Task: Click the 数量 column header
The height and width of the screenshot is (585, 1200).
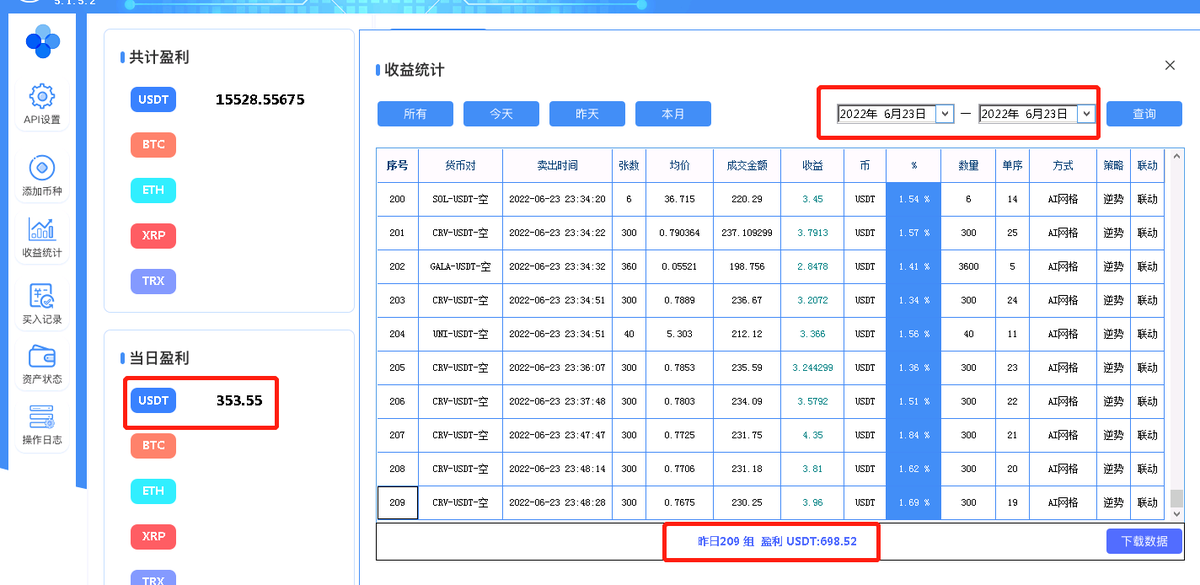Action: point(968,166)
